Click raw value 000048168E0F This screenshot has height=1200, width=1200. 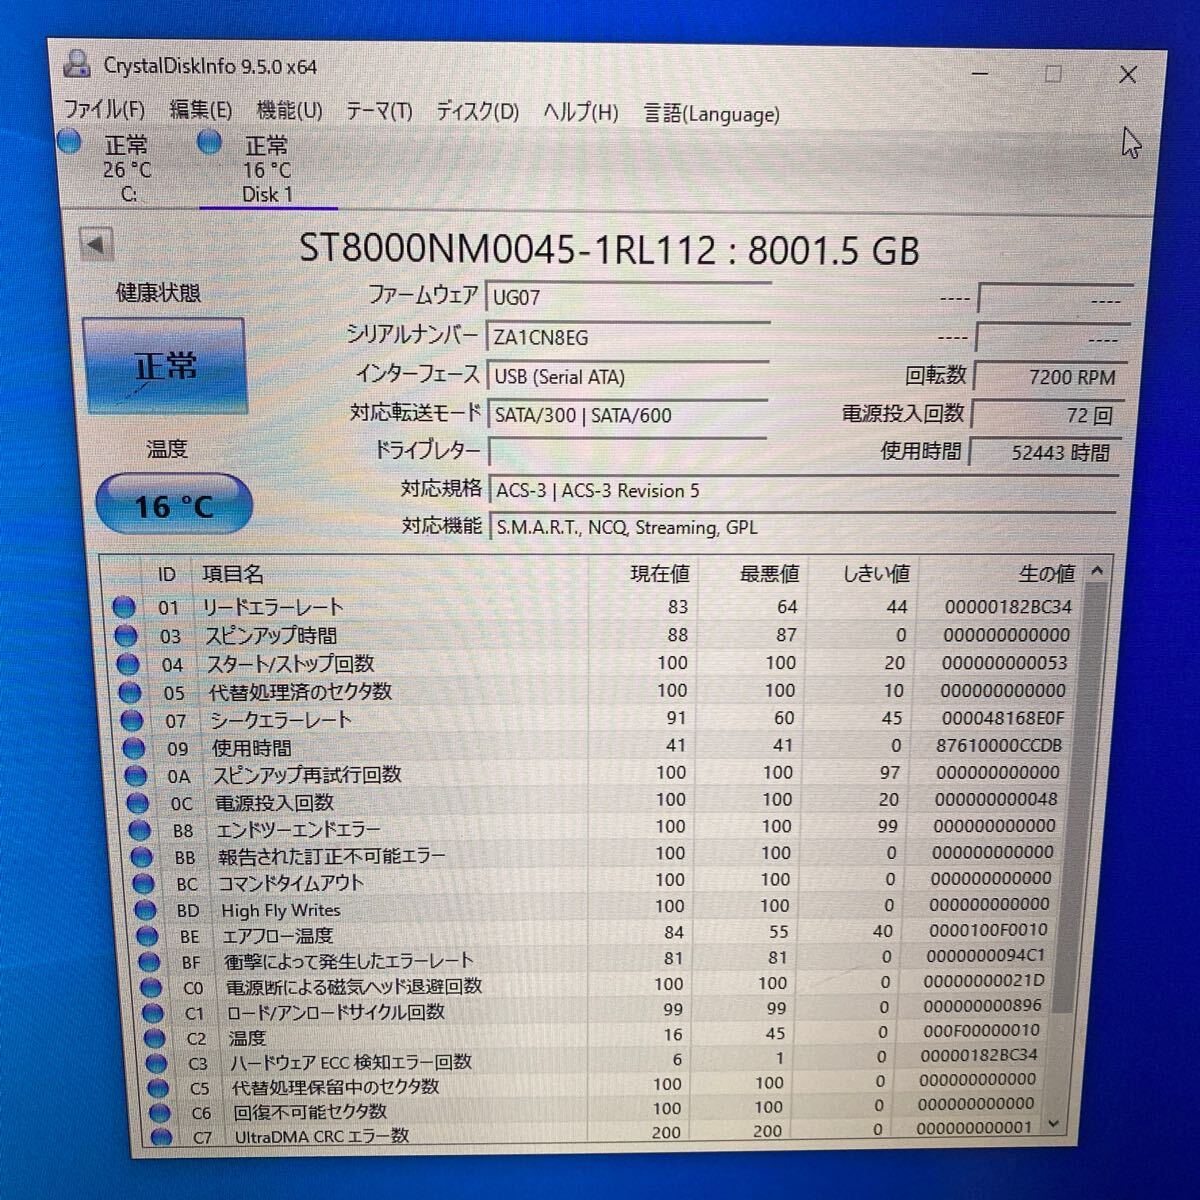pos(1002,717)
